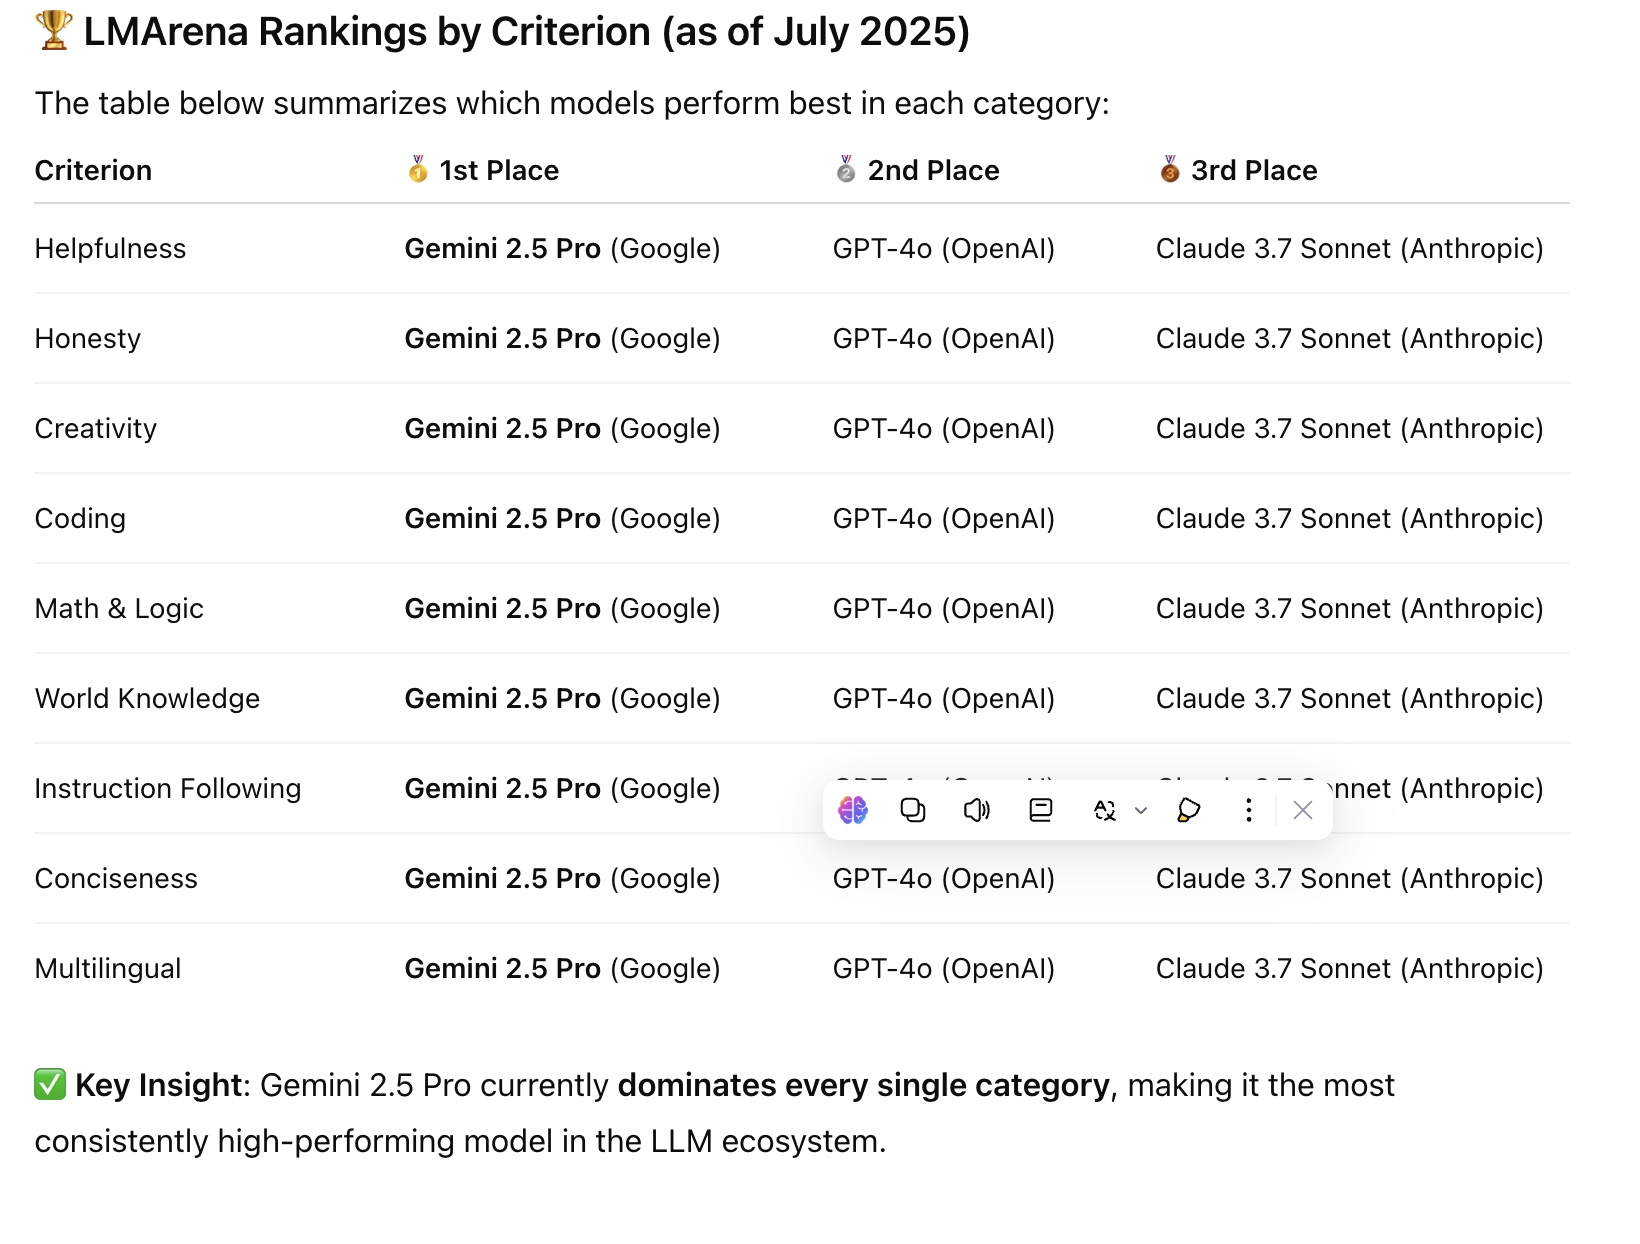The image size is (1640, 1244).
Task: Click the gold medal beside 1st Place
Action: [x=418, y=170]
